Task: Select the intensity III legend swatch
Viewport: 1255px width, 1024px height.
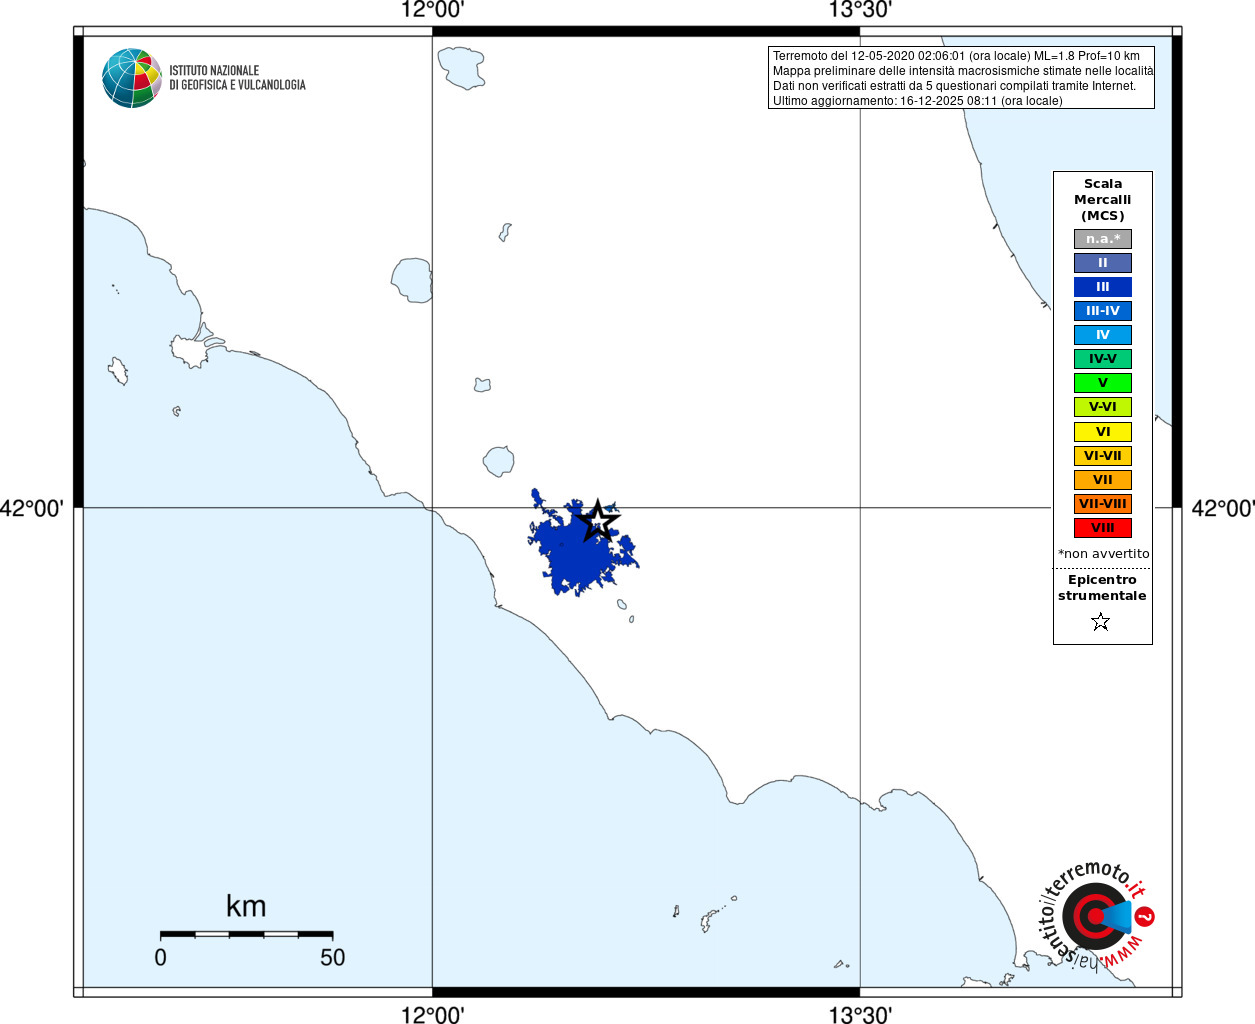Action: pyautogui.click(x=1103, y=287)
